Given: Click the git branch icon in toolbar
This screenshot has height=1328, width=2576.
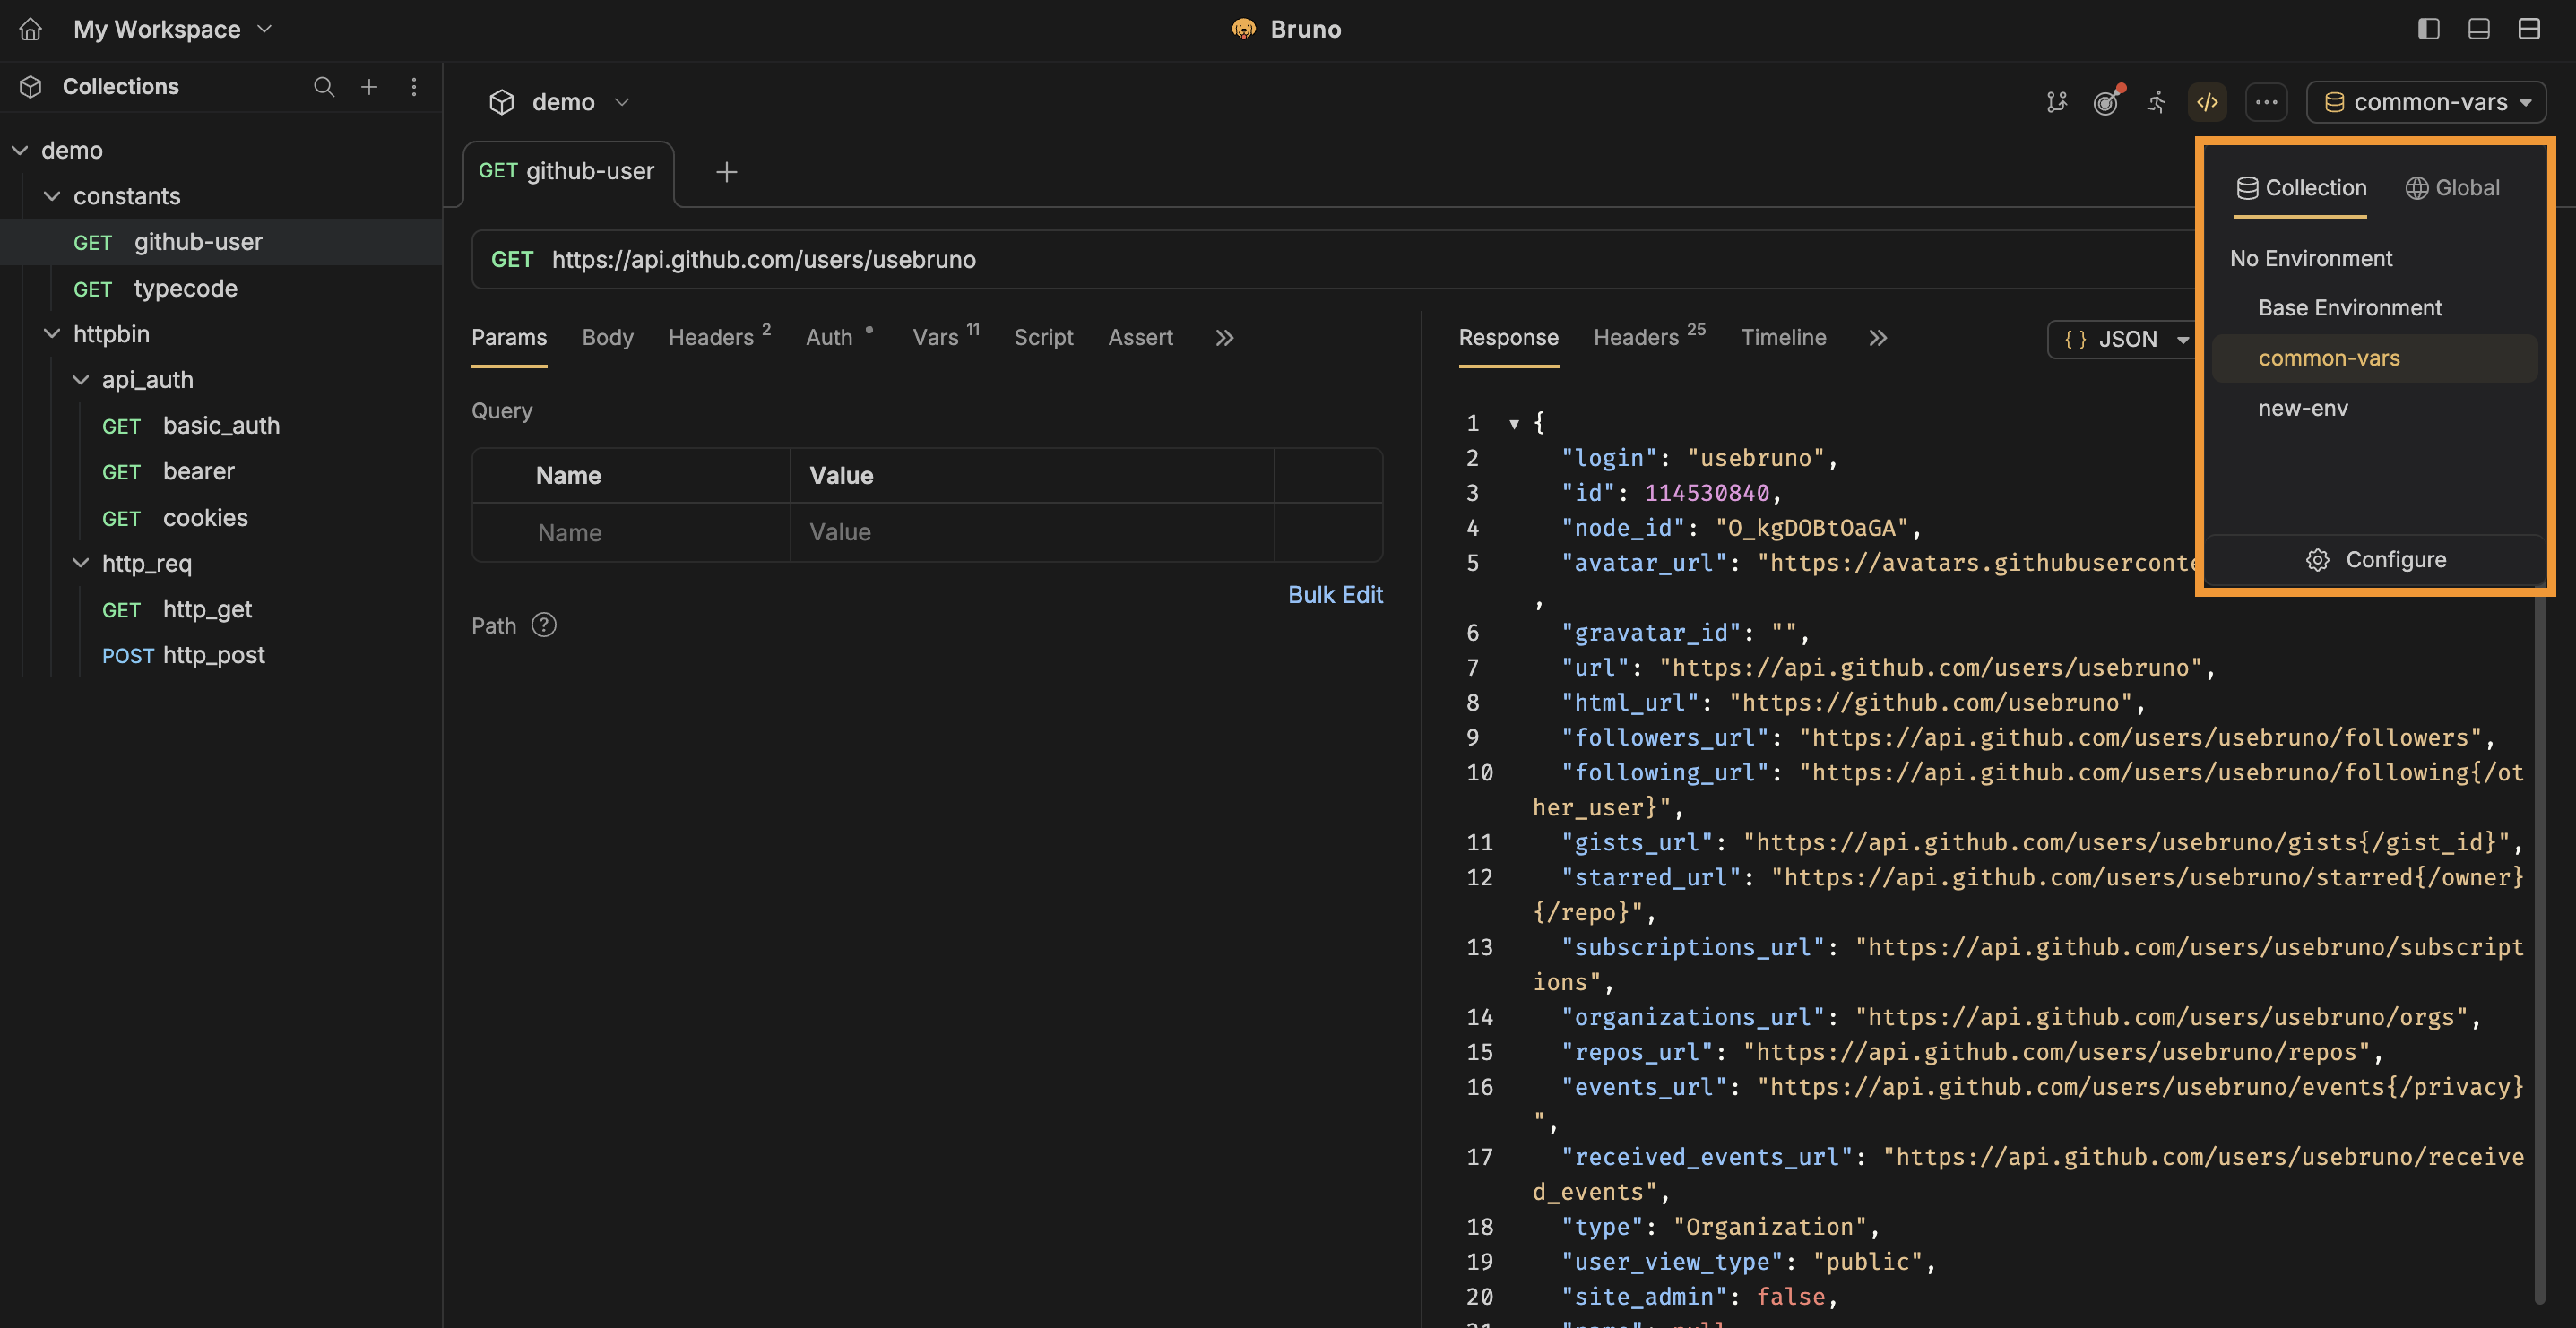Looking at the screenshot, I should pos(2056,102).
